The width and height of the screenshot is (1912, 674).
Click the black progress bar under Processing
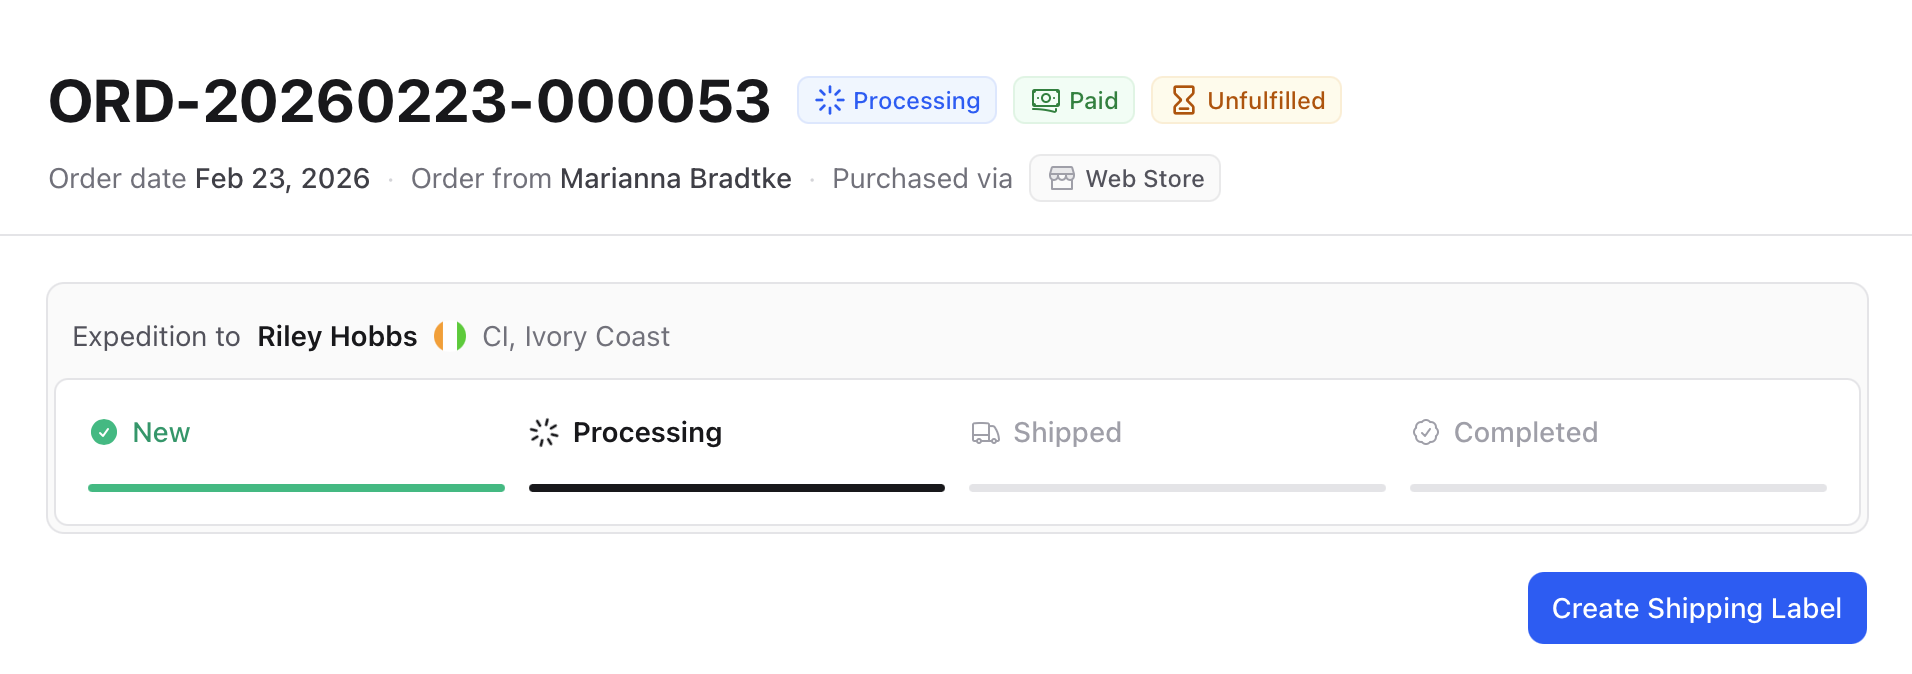click(x=736, y=488)
